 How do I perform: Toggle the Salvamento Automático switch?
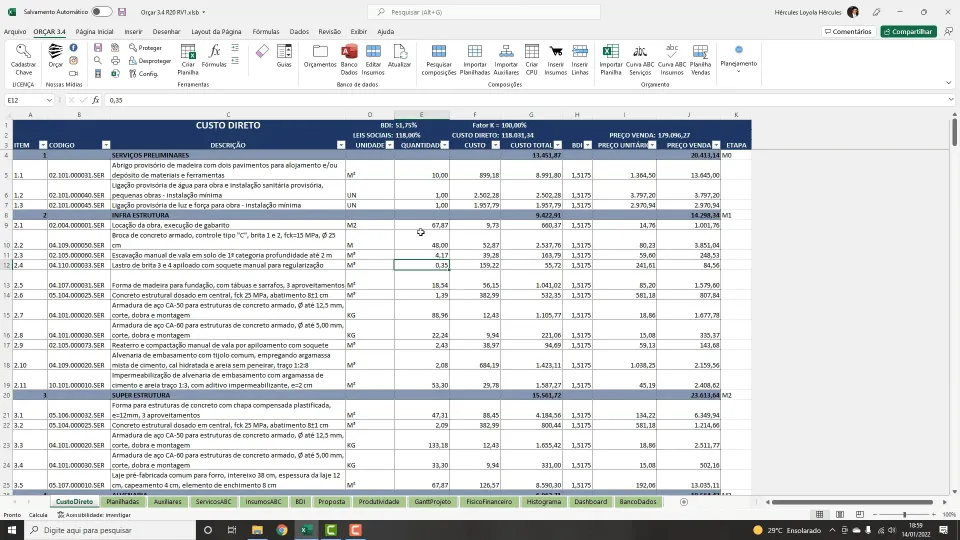[x=102, y=12]
